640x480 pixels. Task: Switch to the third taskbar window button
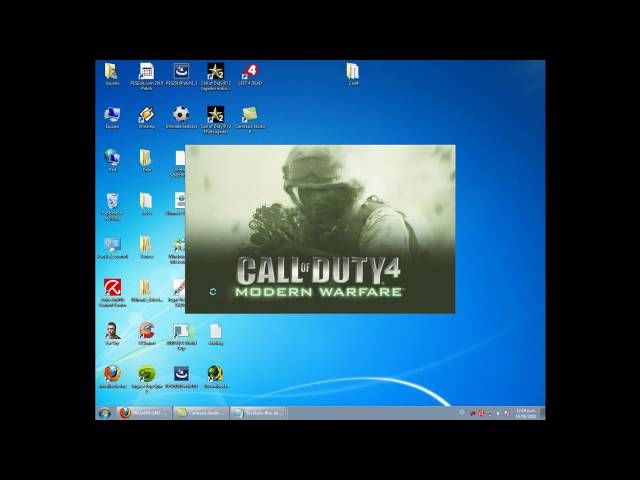(258, 413)
